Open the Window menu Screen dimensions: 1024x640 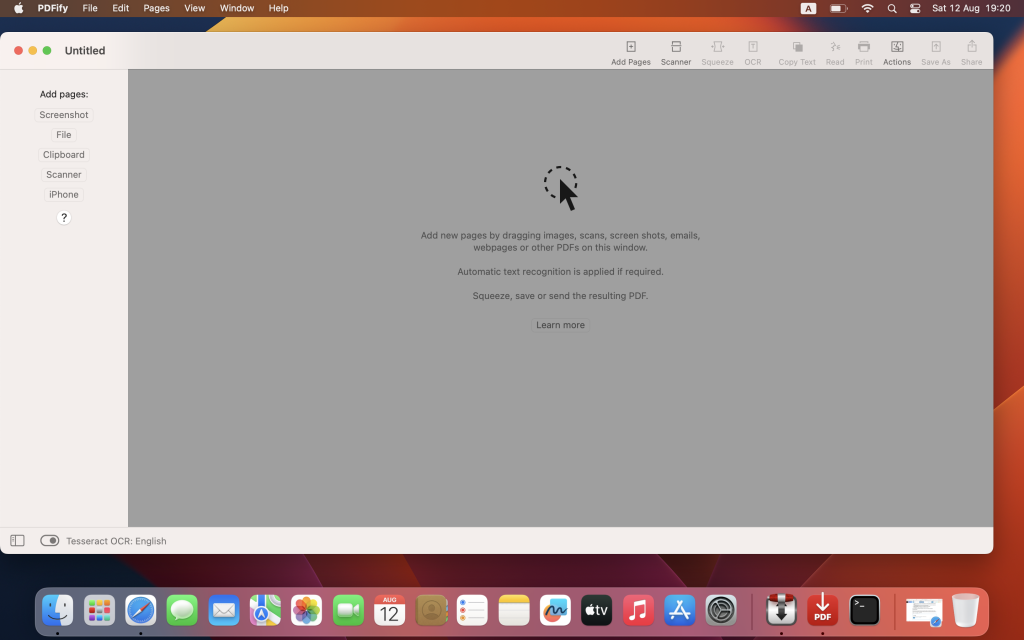(x=236, y=8)
